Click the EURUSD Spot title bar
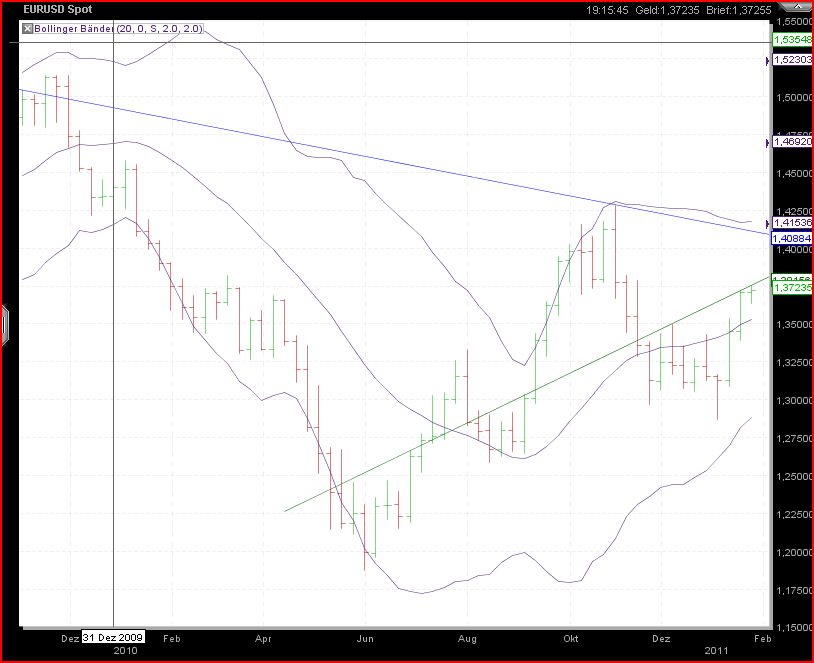This screenshot has width=814, height=663. pos(60,8)
